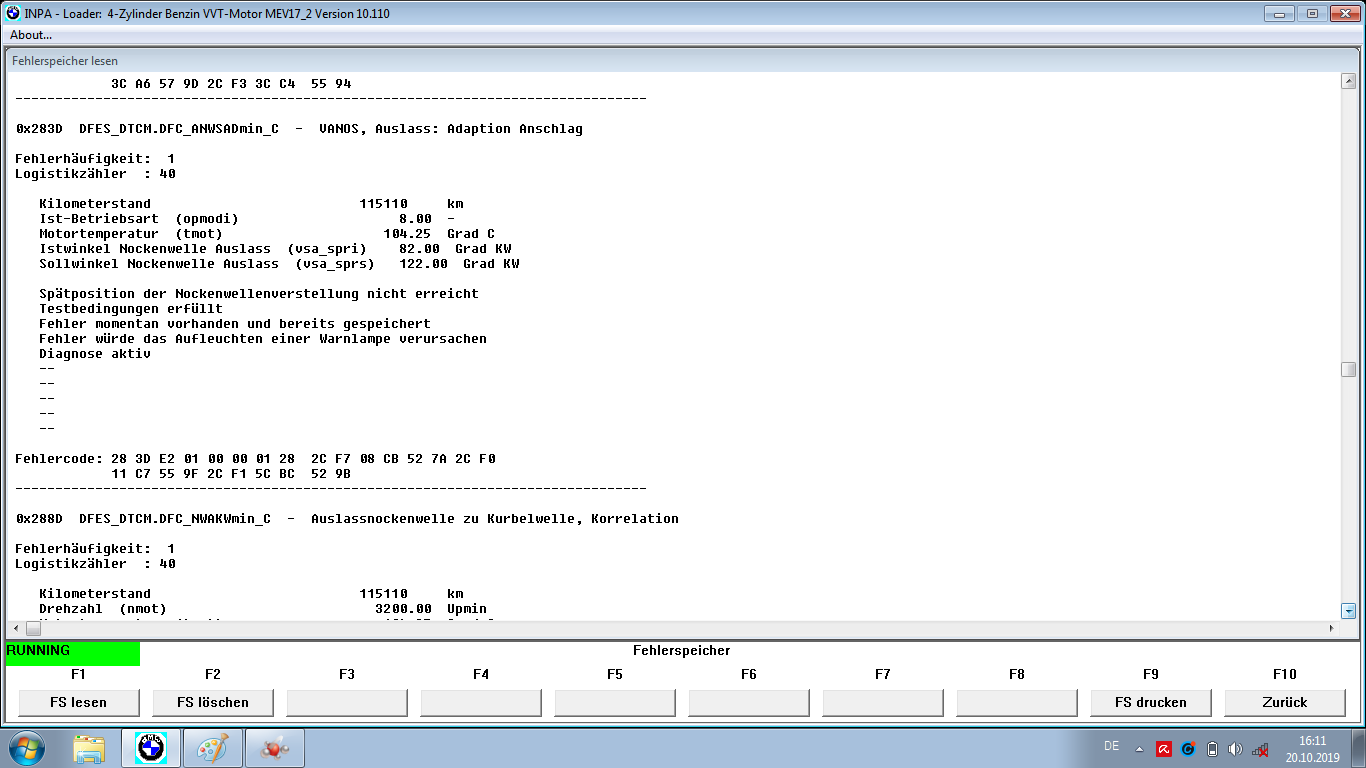The image size is (1366, 768).
Task: Open the Windows Start menu
Action: click(27, 748)
